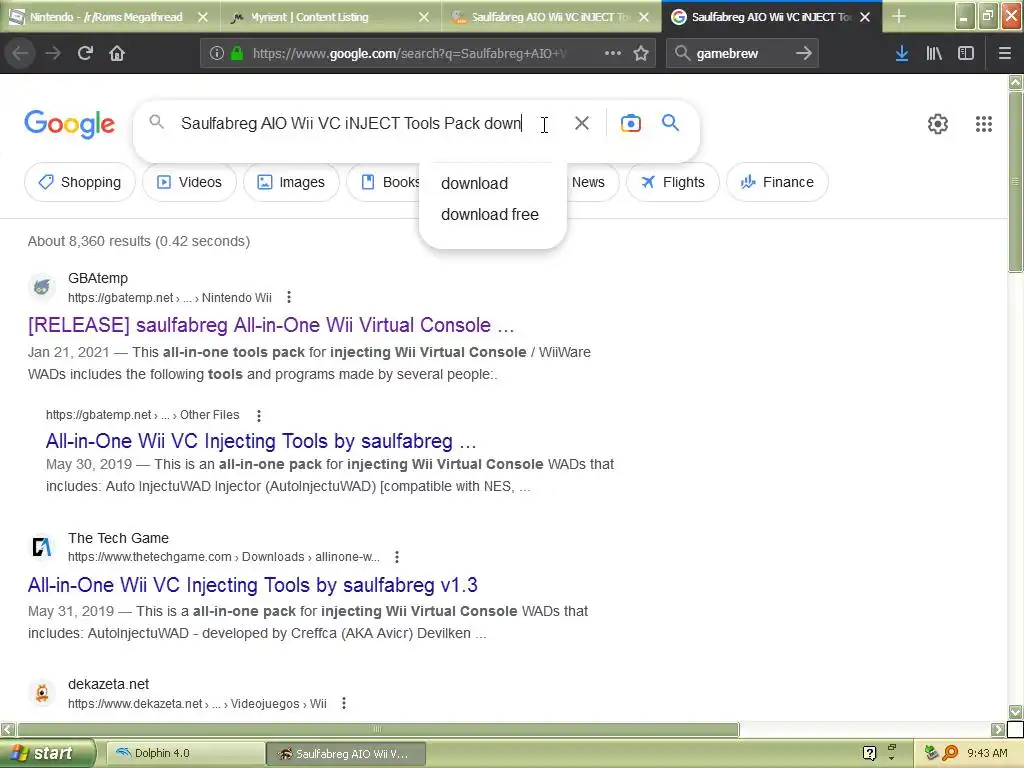Switch to Nintendo Roms Megathread tab
Screen dimensions: 1024x768
(106, 17)
